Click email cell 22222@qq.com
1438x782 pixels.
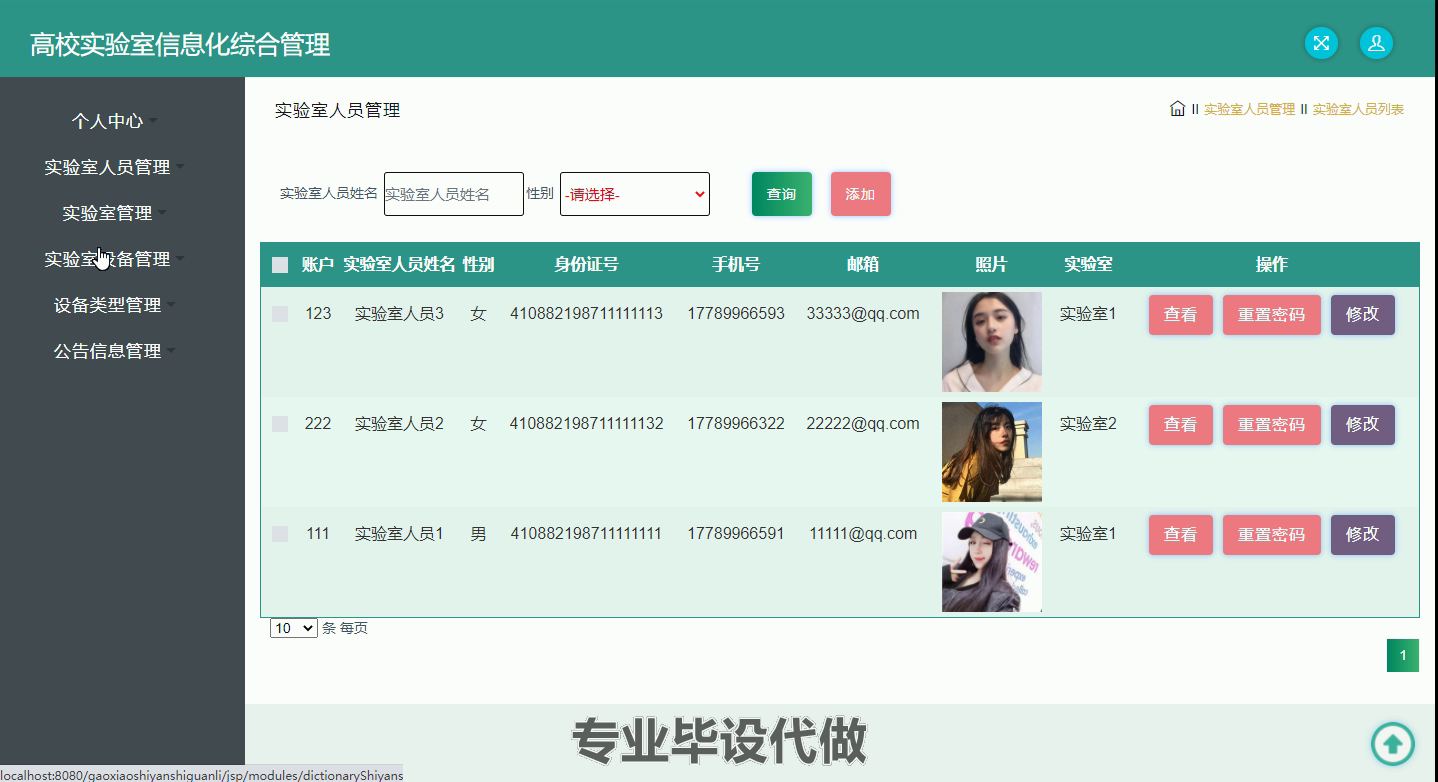pyautogui.click(x=863, y=424)
